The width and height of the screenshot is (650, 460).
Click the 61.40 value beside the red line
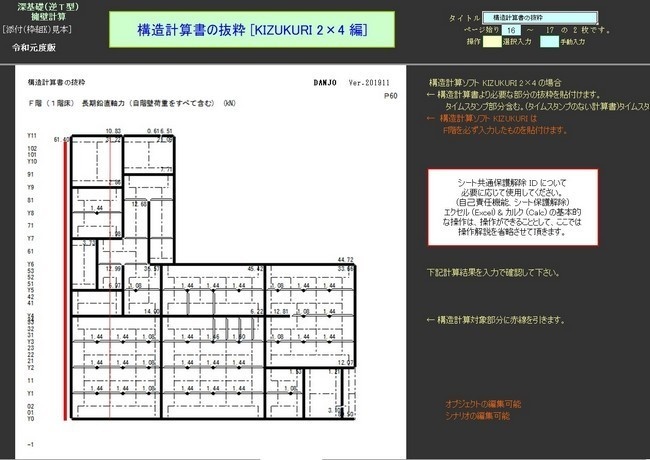(61, 140)
